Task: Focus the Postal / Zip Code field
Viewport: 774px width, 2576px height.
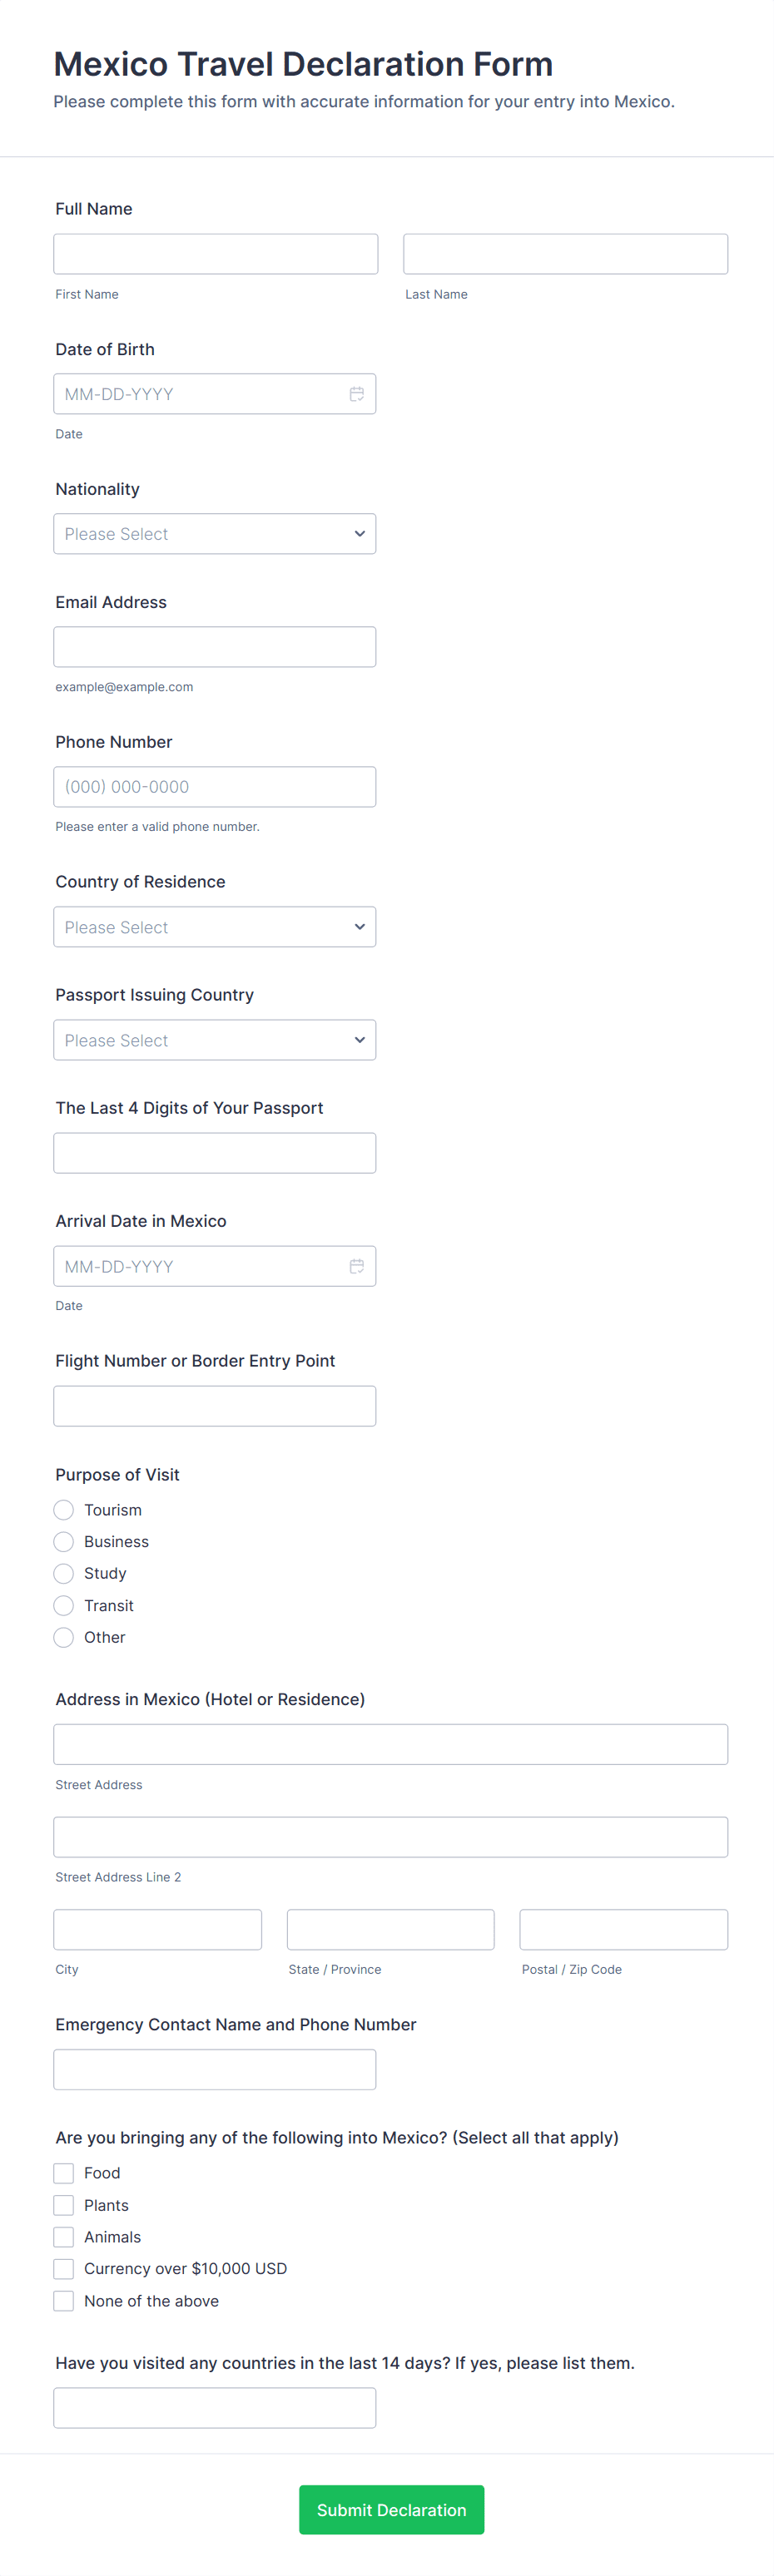Action: tap(624, 1930)
